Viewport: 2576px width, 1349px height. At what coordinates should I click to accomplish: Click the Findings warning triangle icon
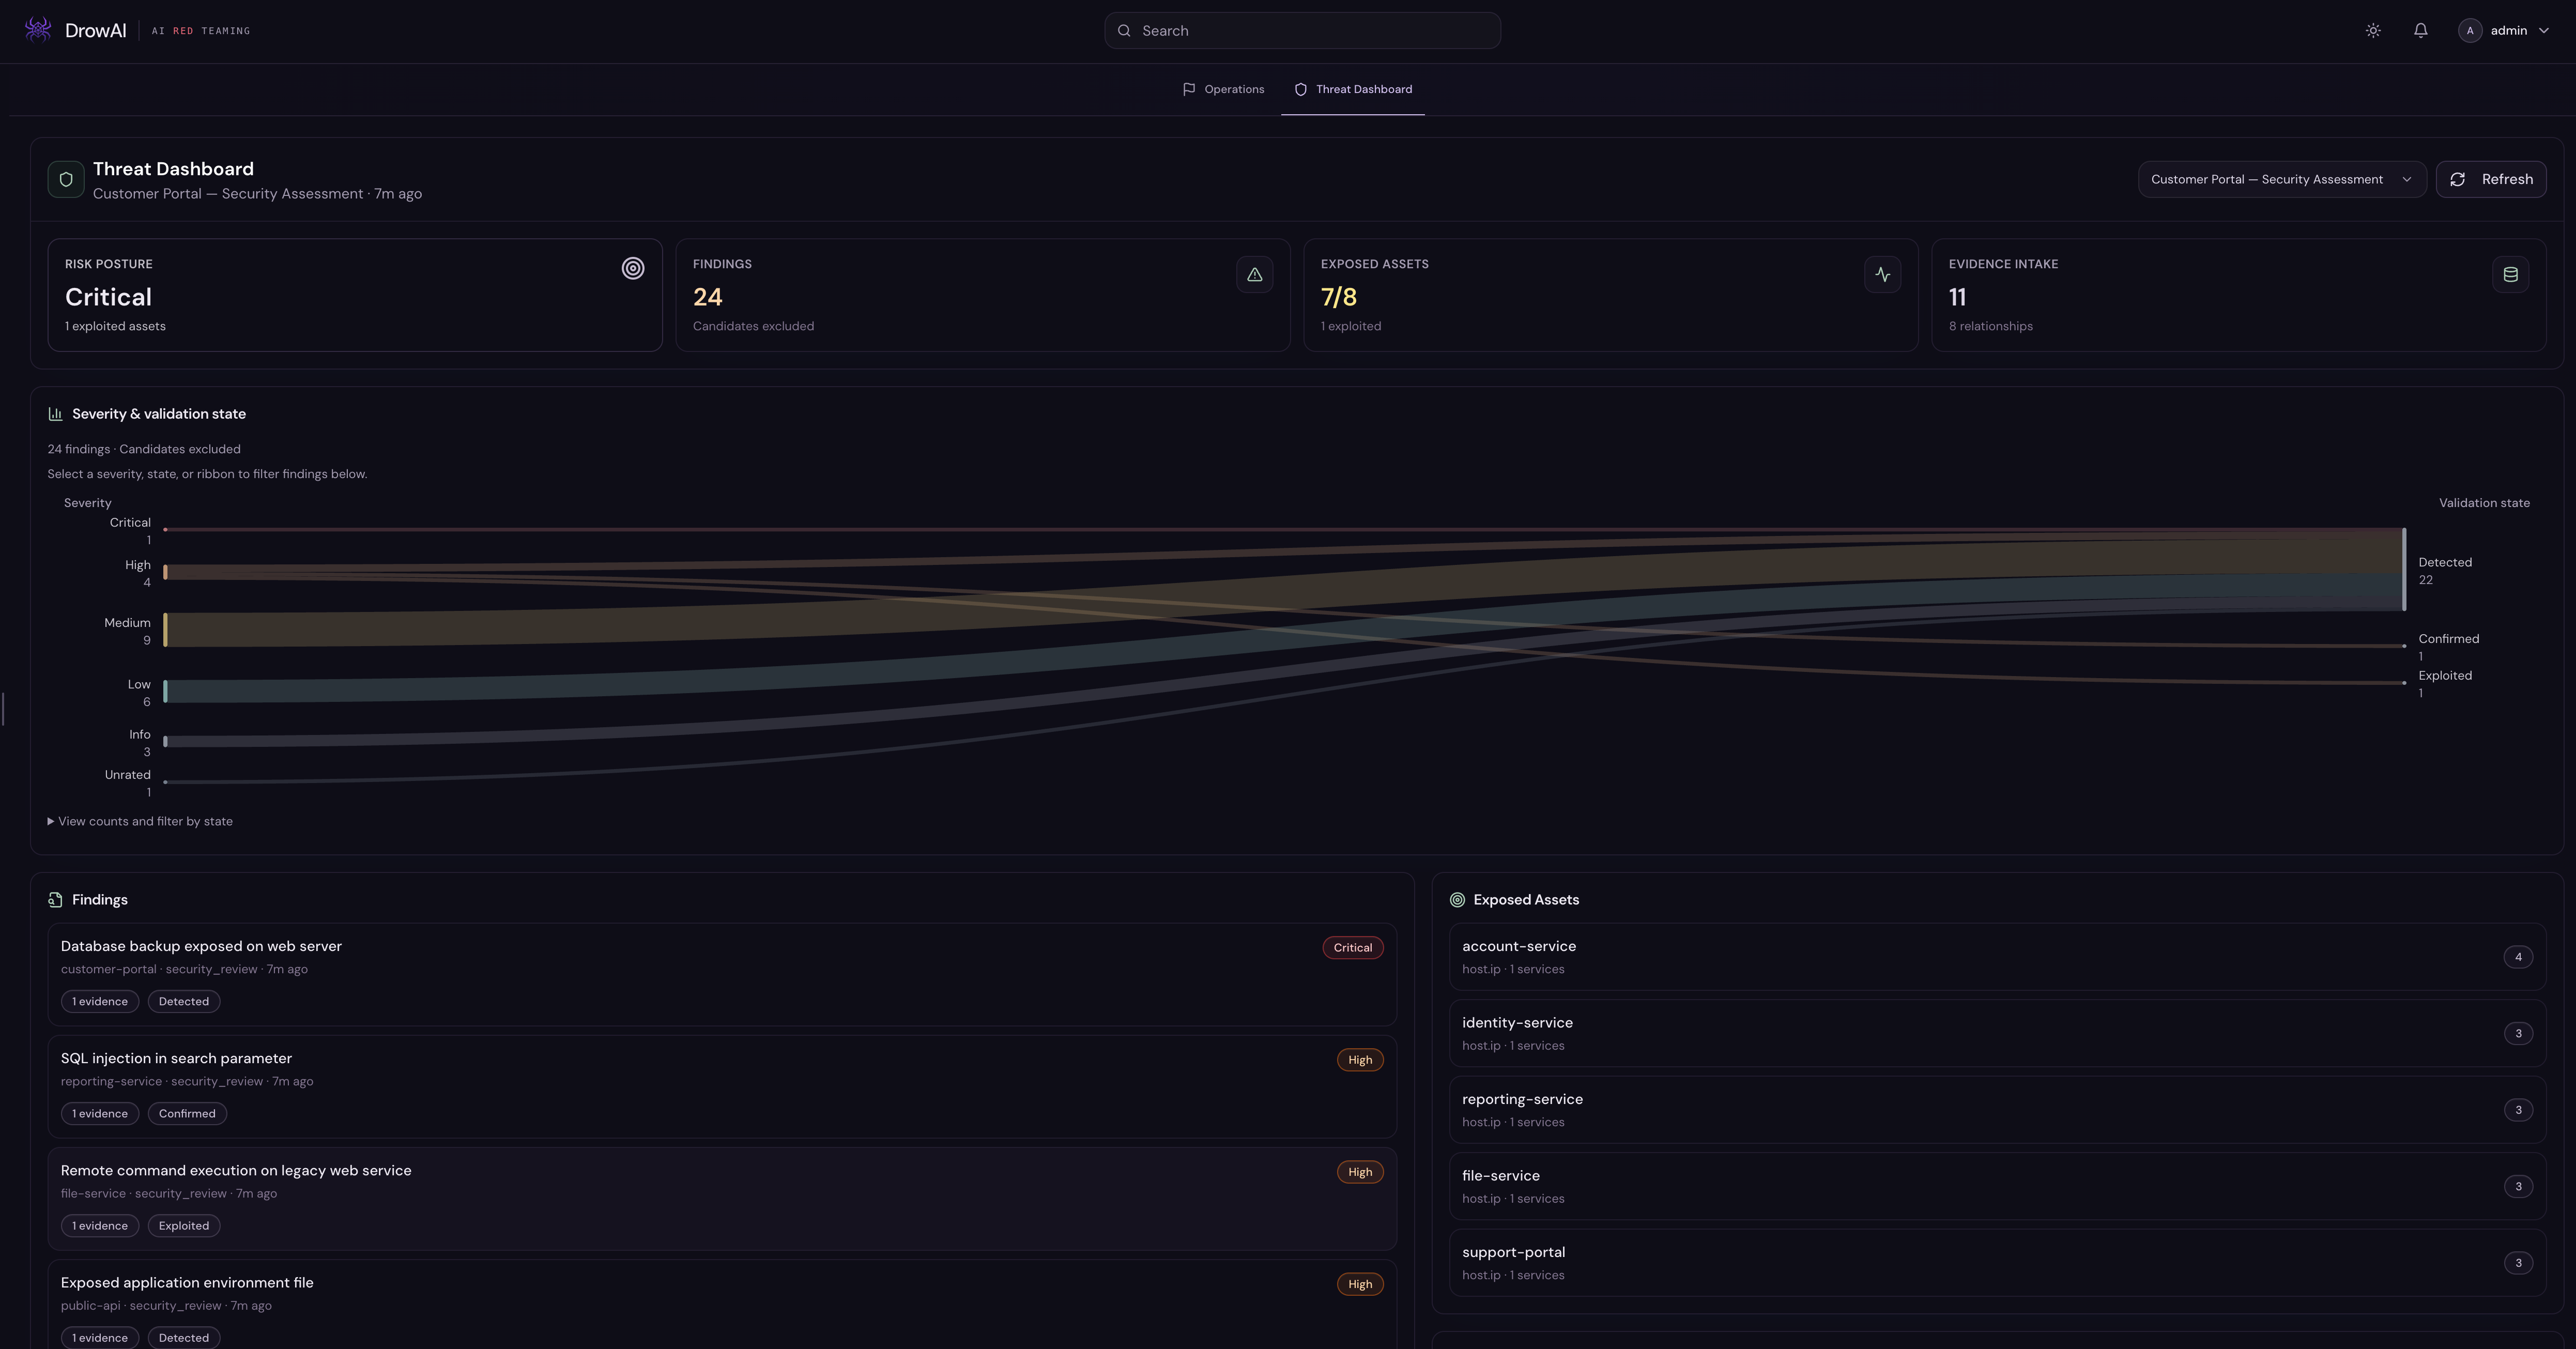(1254, 275)
